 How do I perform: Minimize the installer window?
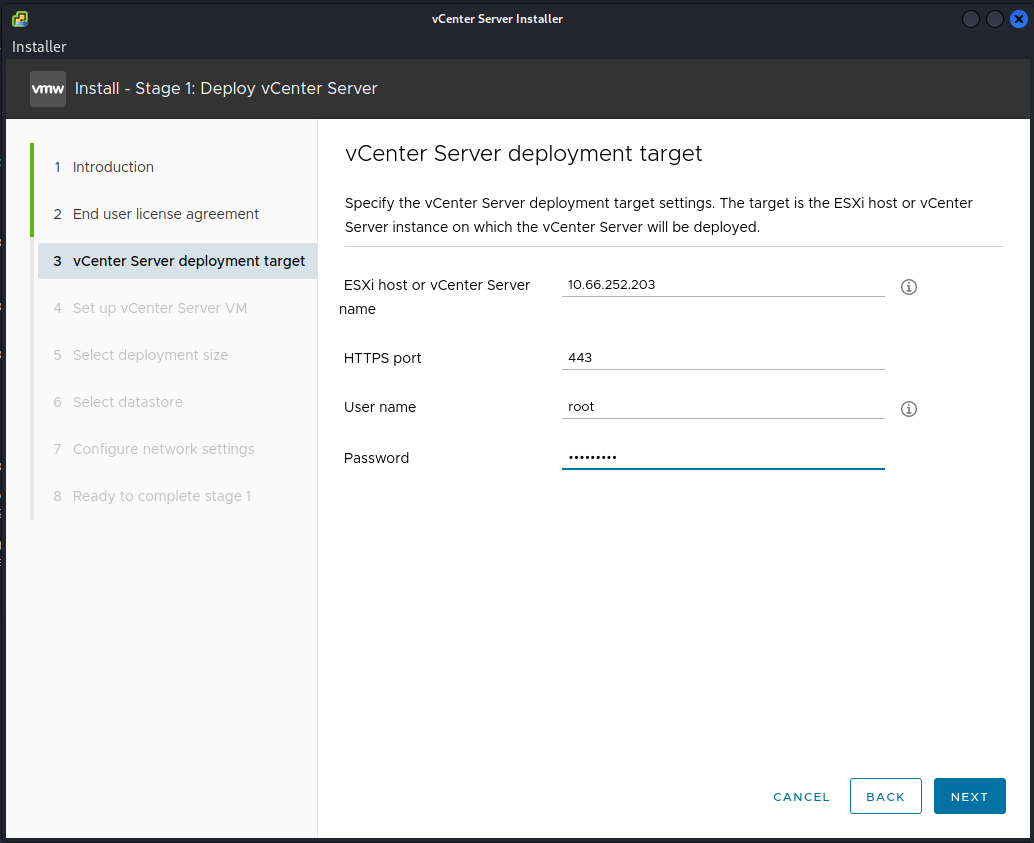click(971, 19)
